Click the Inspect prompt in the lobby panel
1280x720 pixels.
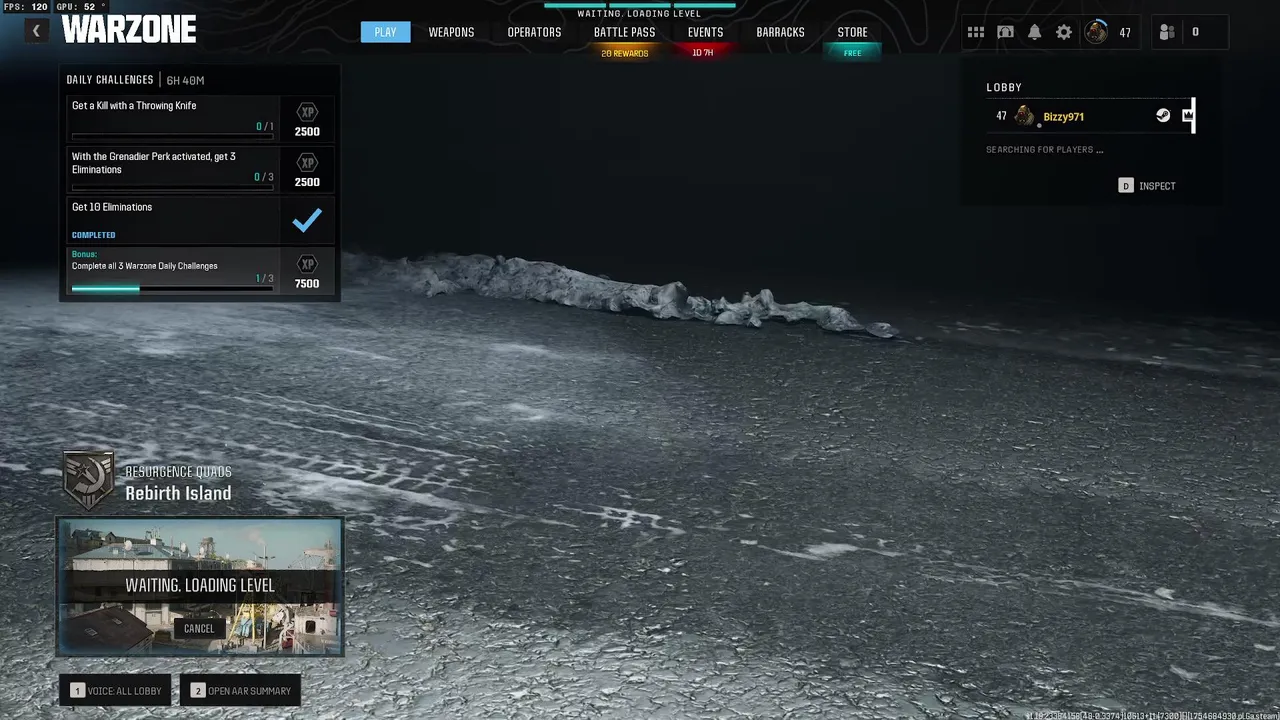point(1147,186)
